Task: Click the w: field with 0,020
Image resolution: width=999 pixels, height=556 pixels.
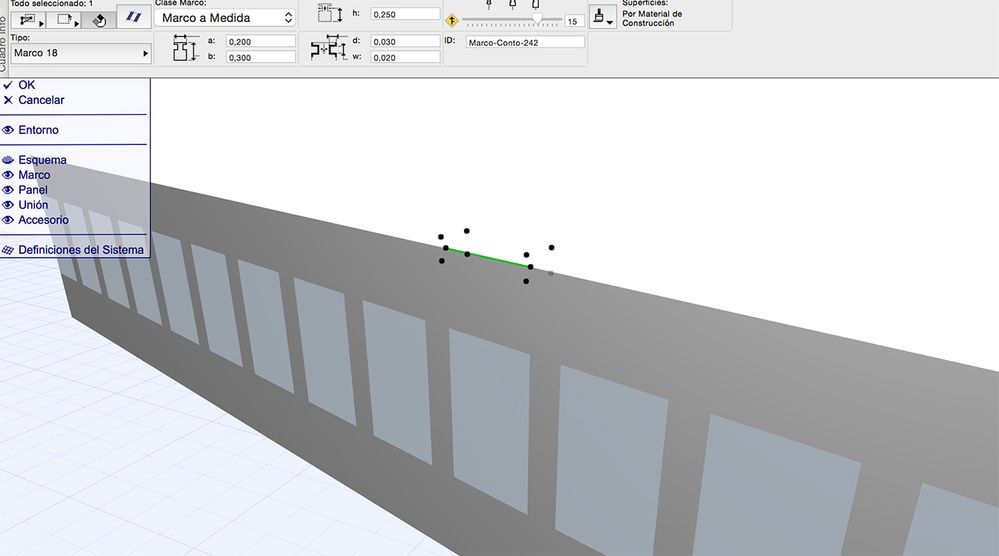Action: (x=405, y=57)
